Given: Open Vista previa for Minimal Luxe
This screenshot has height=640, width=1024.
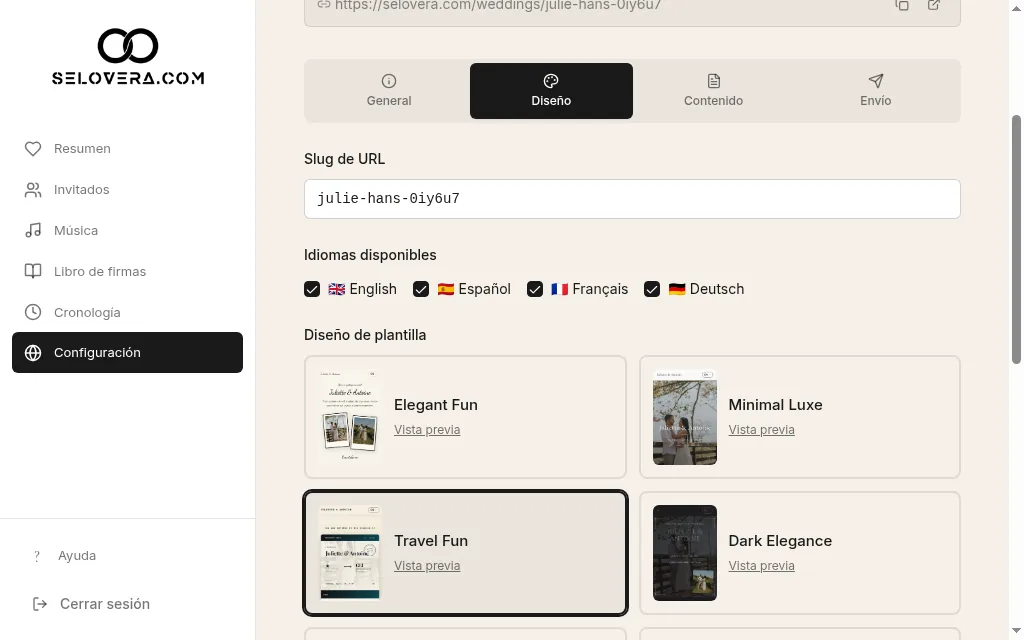Looking at the screenshot, I should tap(761, 430).
